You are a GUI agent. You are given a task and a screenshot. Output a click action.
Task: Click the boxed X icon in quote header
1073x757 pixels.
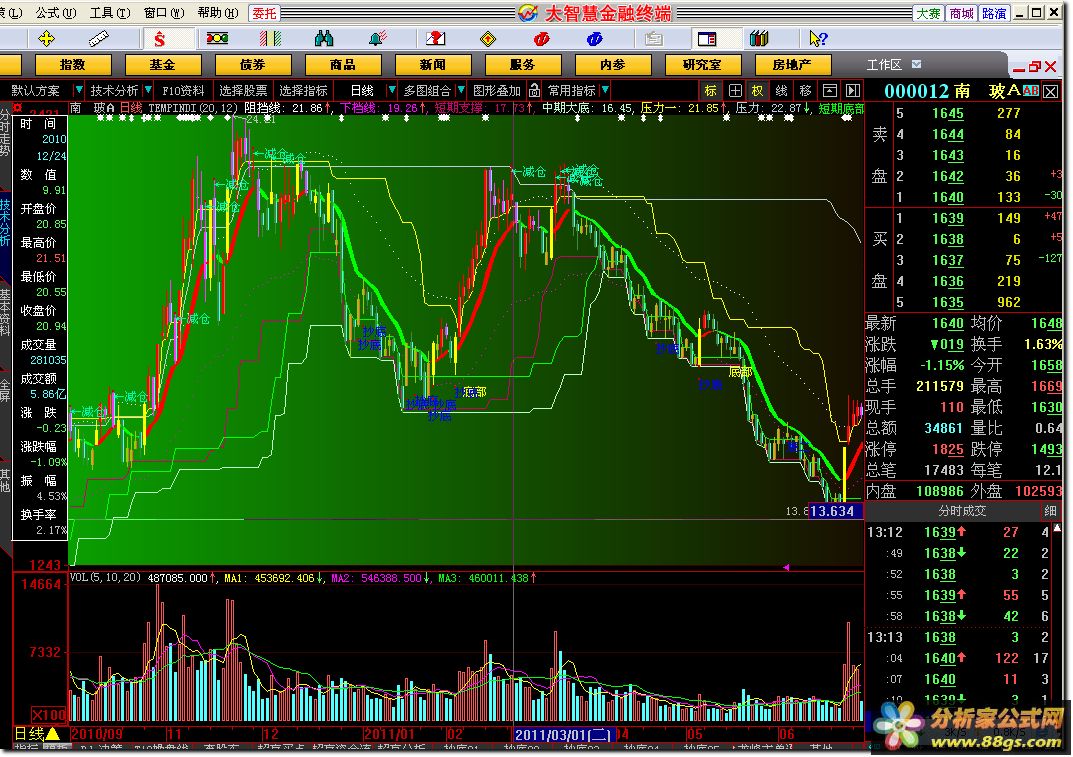point(1051,90)
